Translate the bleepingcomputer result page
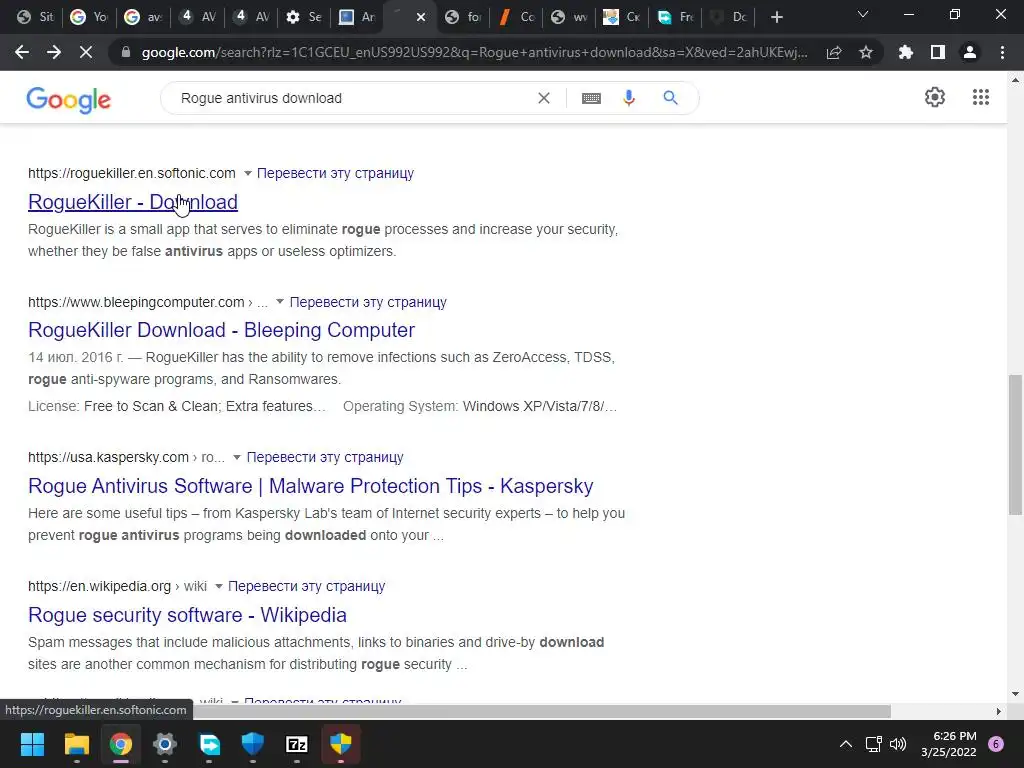 (368, 302)
